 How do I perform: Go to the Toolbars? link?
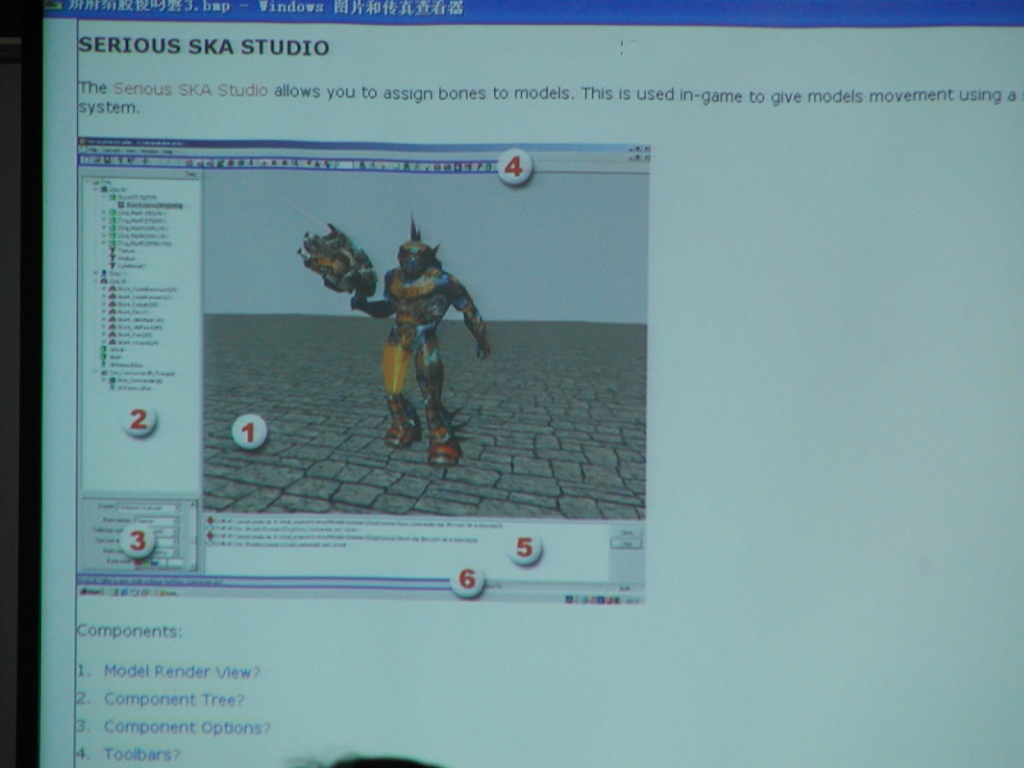[x=141, y=755]
